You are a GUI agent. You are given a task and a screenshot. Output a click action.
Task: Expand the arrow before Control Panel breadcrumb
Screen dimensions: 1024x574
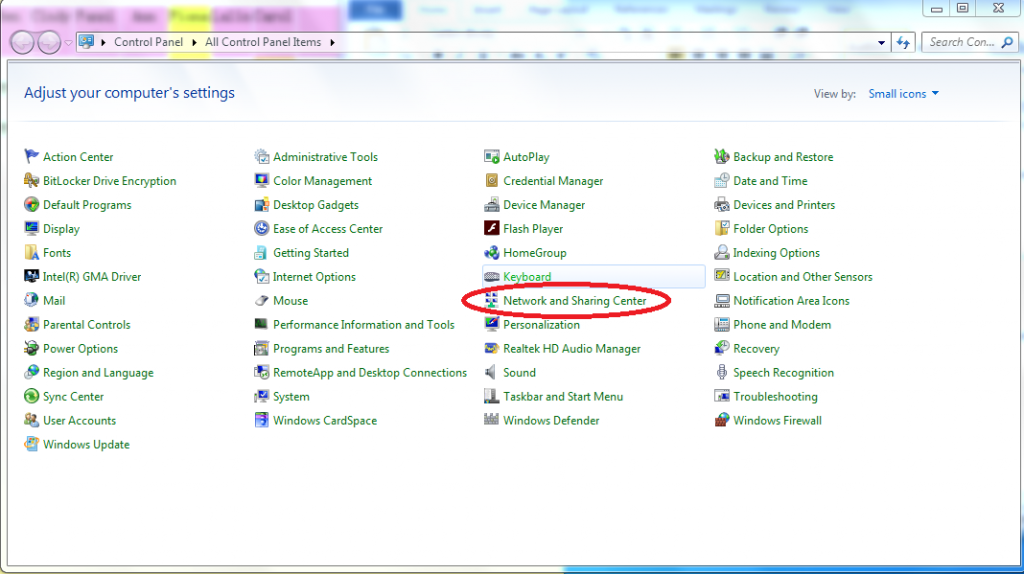click(x=103, y=42)
